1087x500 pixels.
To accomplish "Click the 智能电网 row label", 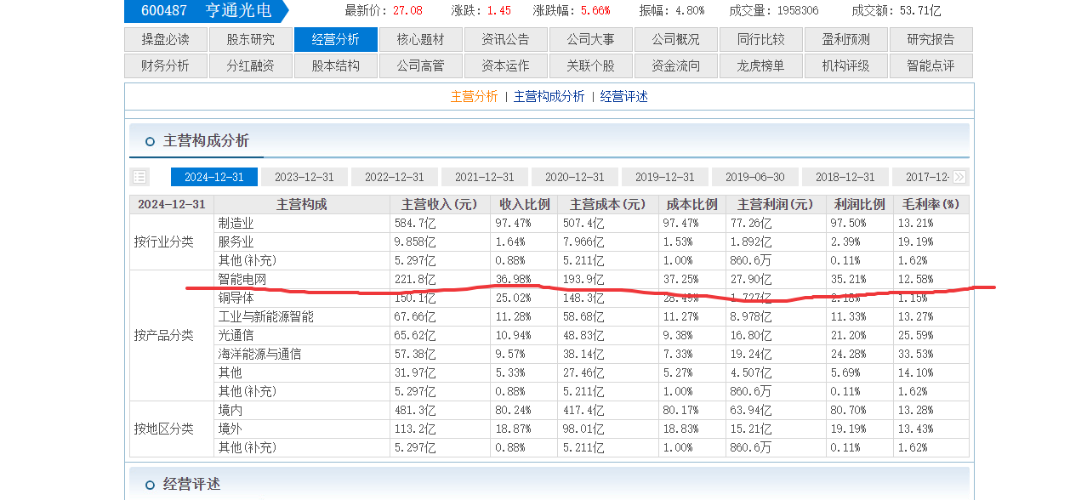I will coord(242,279).
